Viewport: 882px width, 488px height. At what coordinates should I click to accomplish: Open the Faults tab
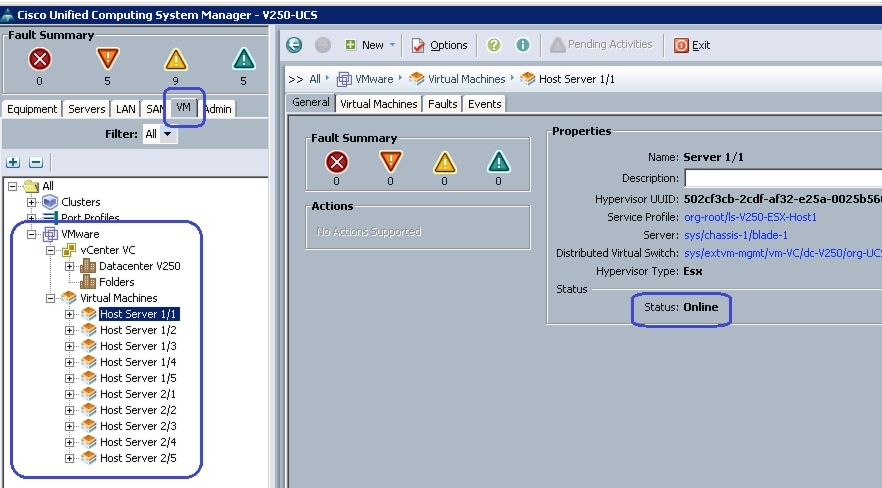(443, 104)
